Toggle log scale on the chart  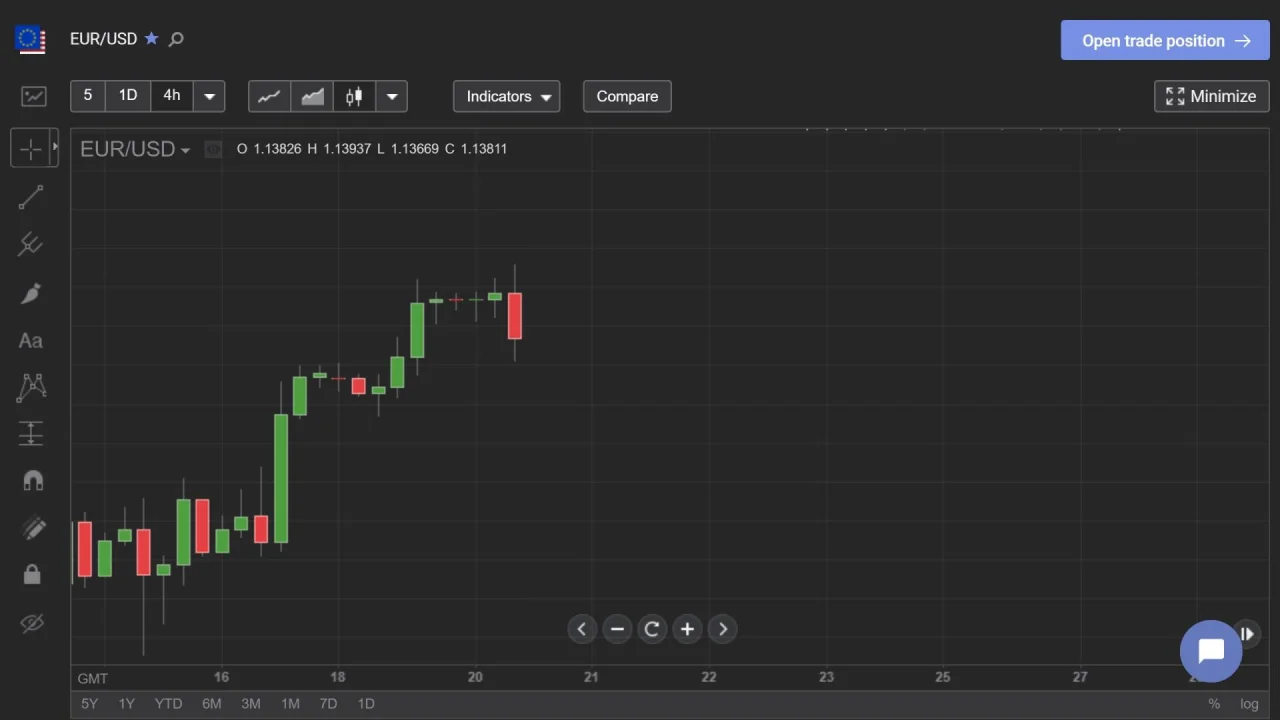click(x=1249, y=704)
